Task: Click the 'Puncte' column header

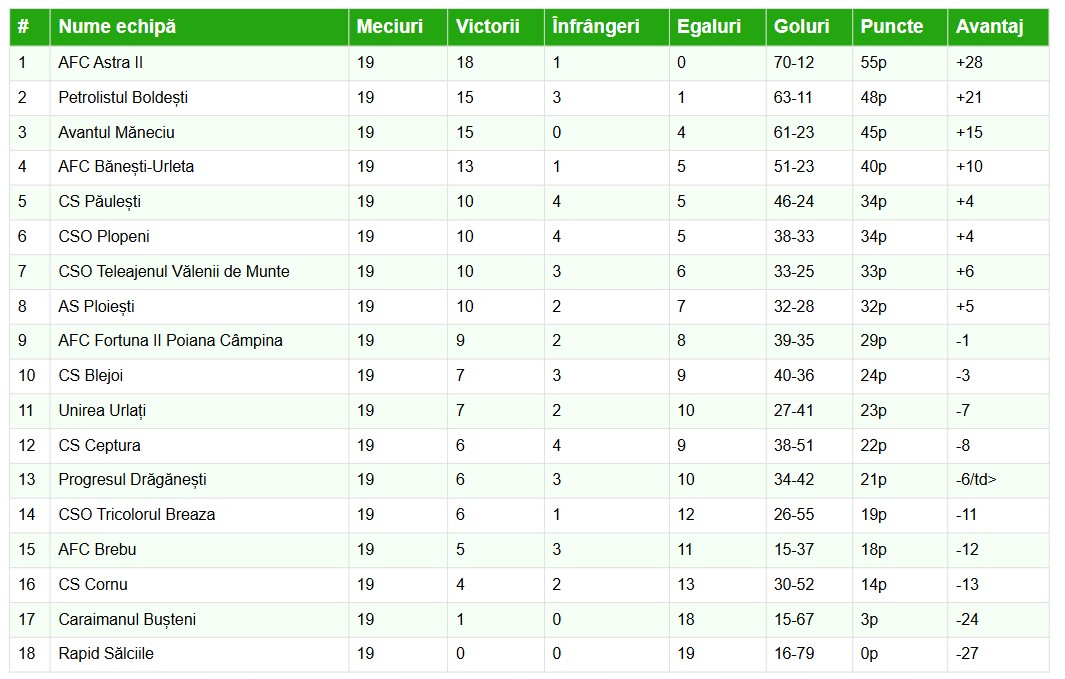Action: (892, 27)
